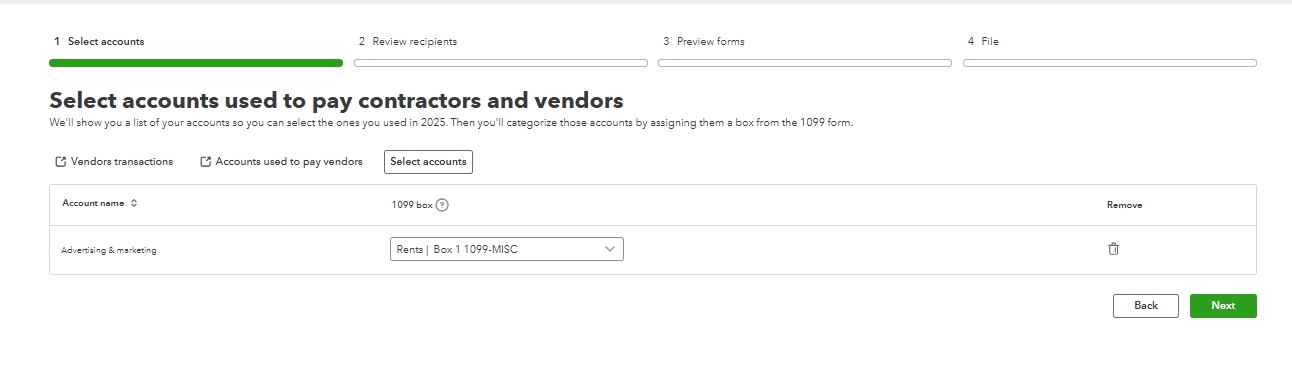The width and height of the screenshot is (1292, 366).
Task: Click the Select accounts button
Action: [x=428, y=162]
